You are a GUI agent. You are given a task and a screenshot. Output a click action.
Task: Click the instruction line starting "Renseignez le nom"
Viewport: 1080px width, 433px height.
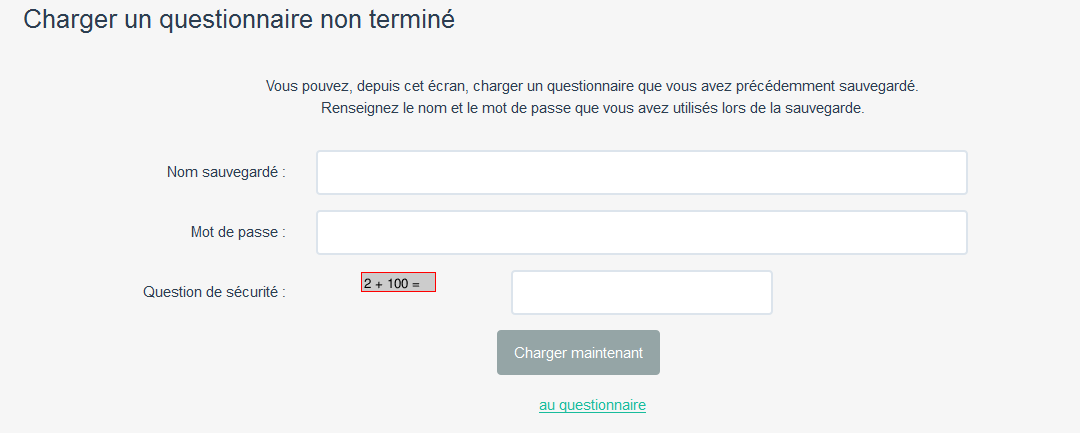click(x=592, y=108)
